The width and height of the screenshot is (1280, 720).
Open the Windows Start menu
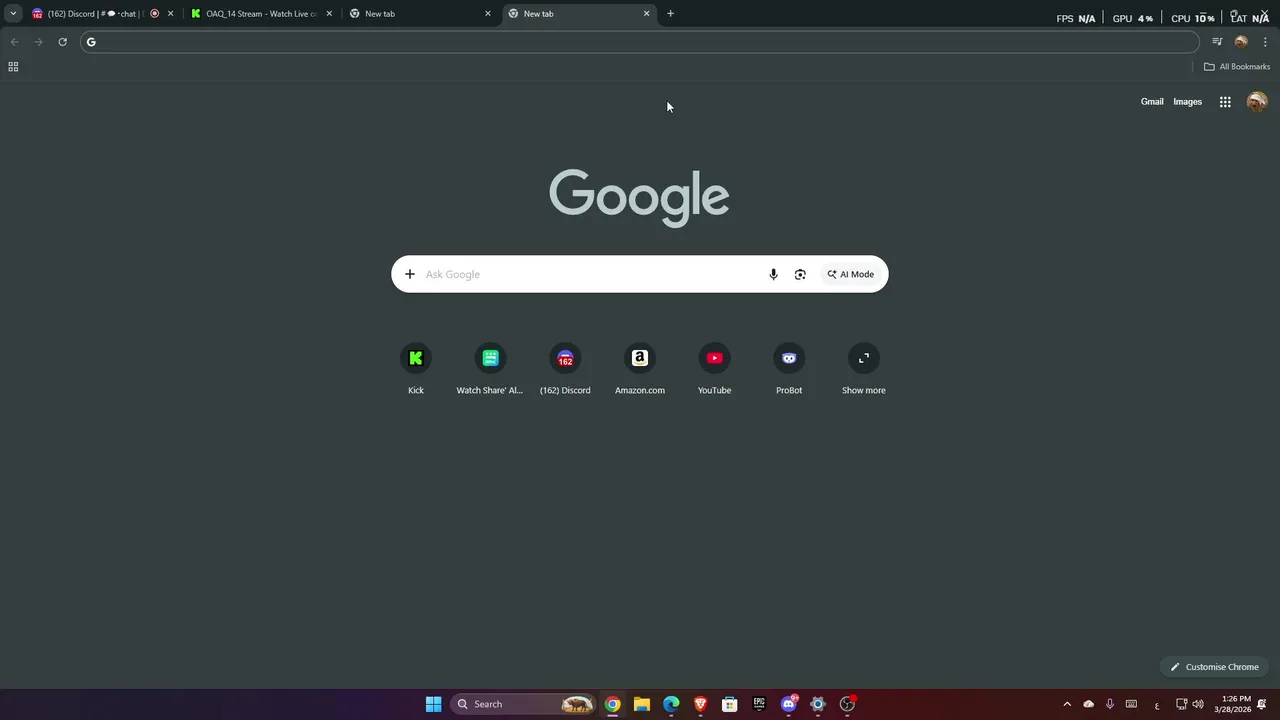tap(433, 704)
